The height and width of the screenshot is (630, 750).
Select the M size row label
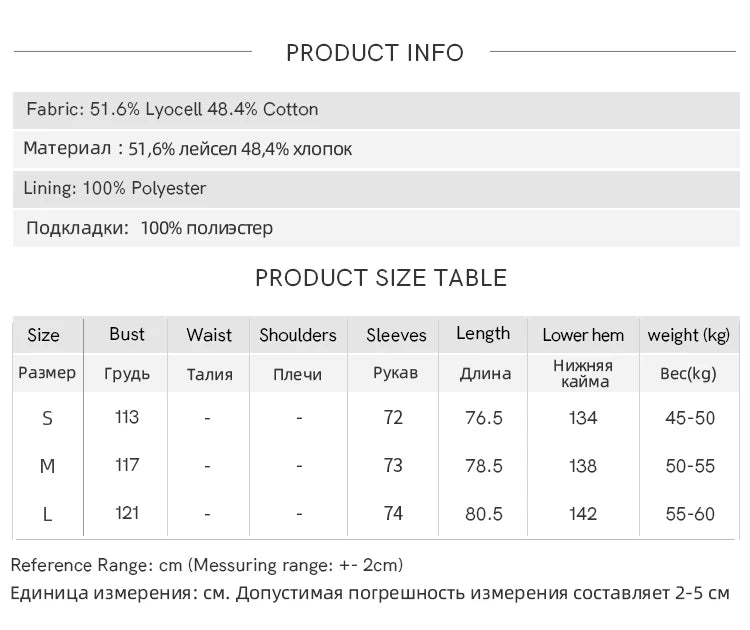click(47, 466)
